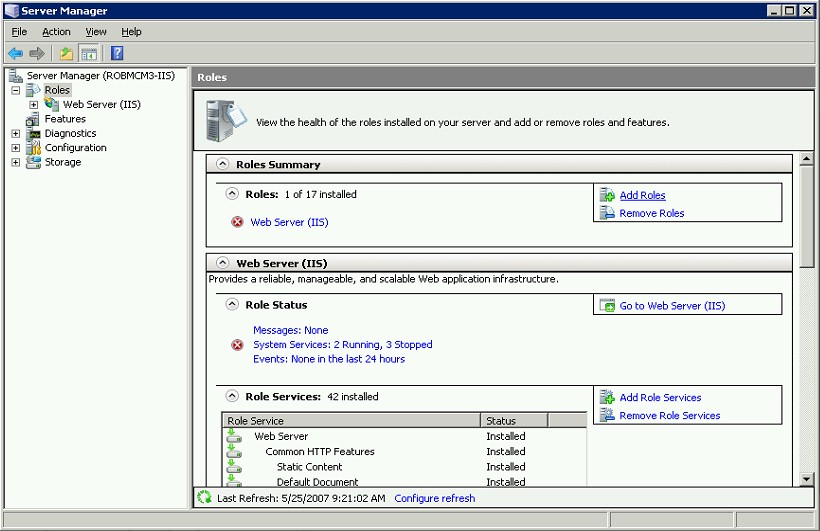
Task: Collapse the Role Services subsection
Action: [232, 396]
